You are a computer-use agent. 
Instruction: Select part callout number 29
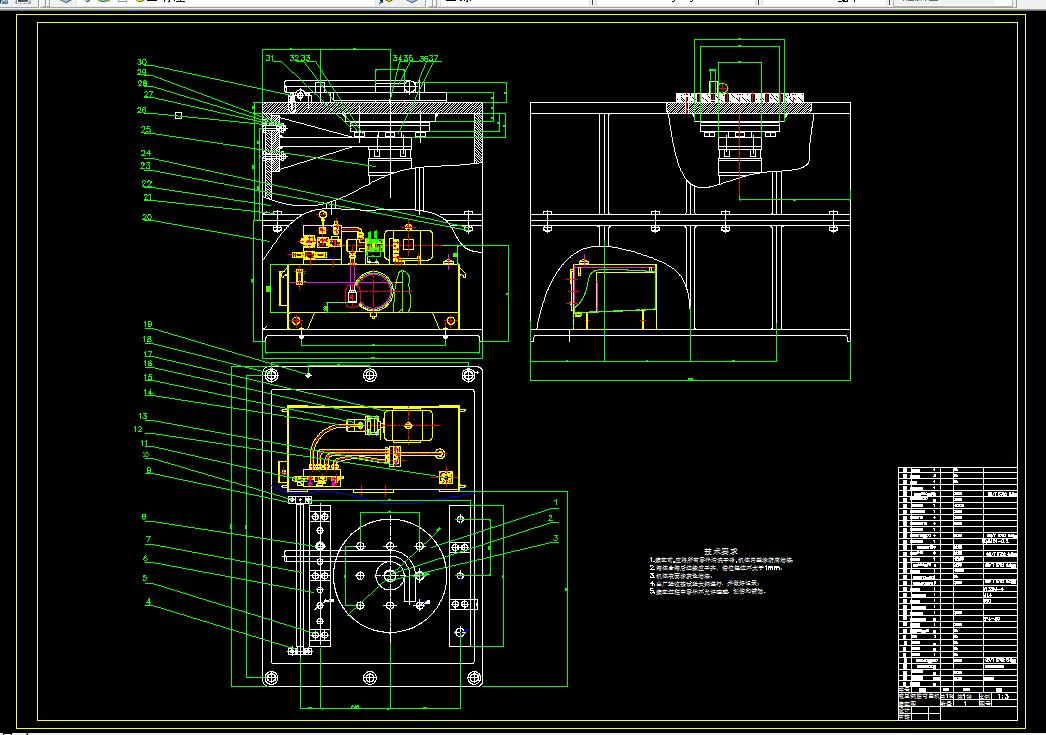[141, 72]
